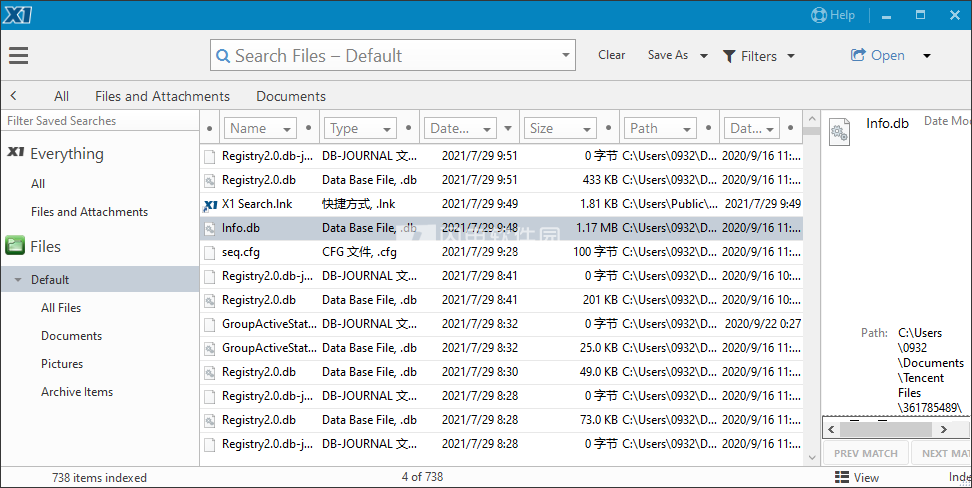Click the Filter Saved Searches field

click(x=100, y=121)
